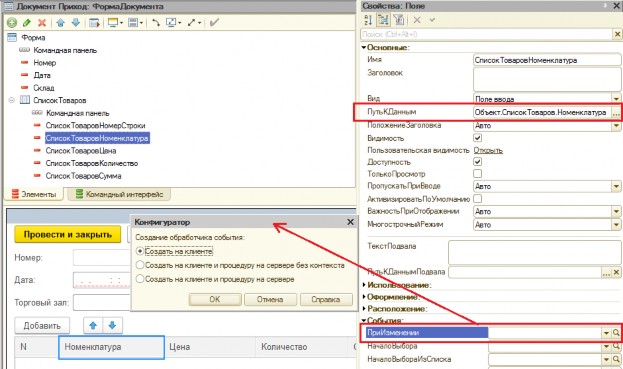Expand the Расположение properties section
Screen dimensions: 623x369
(364, 309)
